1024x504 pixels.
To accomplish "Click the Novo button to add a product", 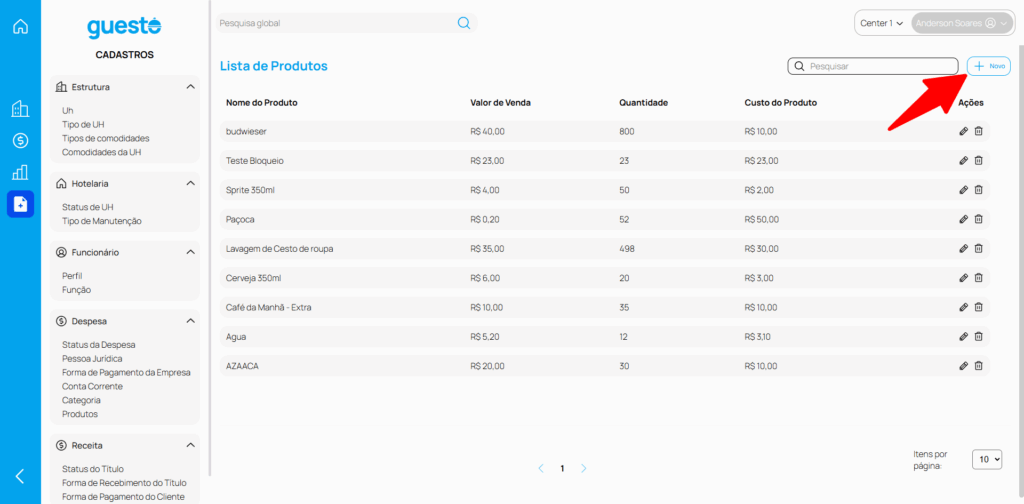I will pyautogui.click(x=989, y=66).
